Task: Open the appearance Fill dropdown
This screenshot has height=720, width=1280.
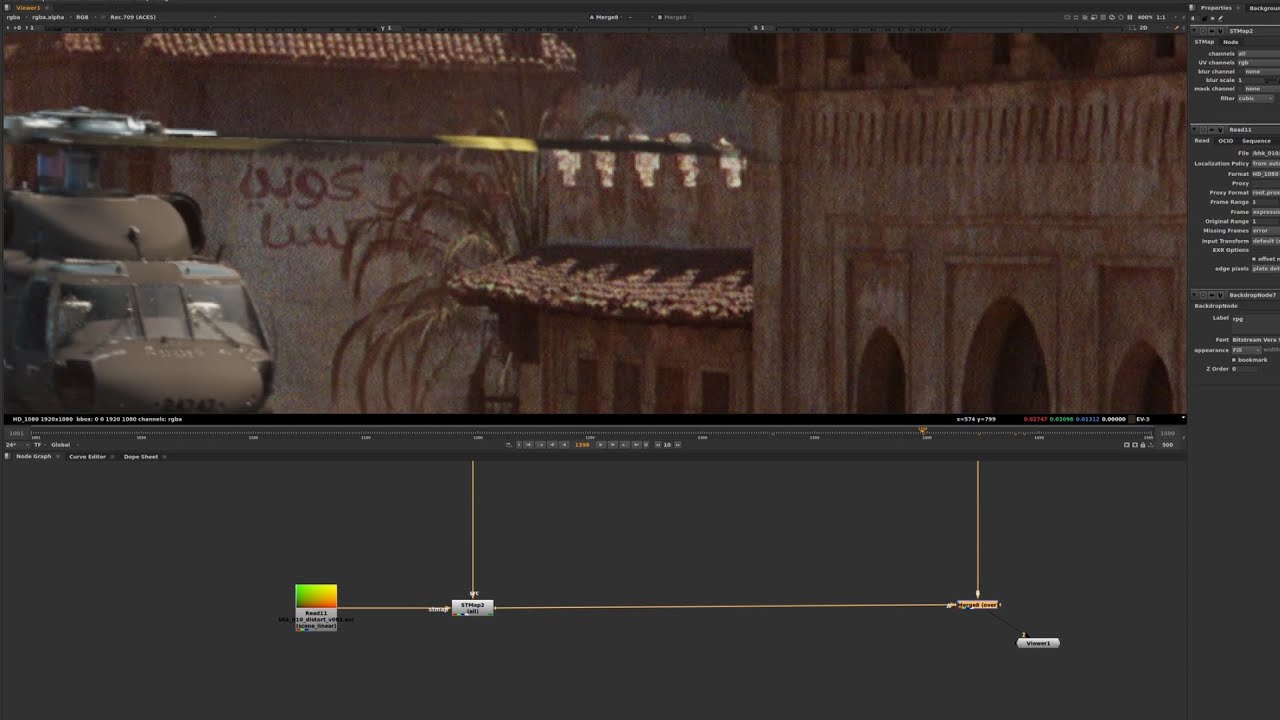Action: pyautogui.click(x=1245, y=350)
